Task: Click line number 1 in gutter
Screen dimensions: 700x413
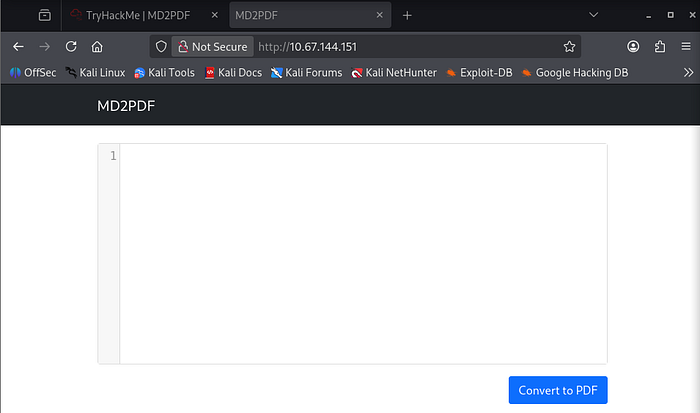Action: coord(113,156)
